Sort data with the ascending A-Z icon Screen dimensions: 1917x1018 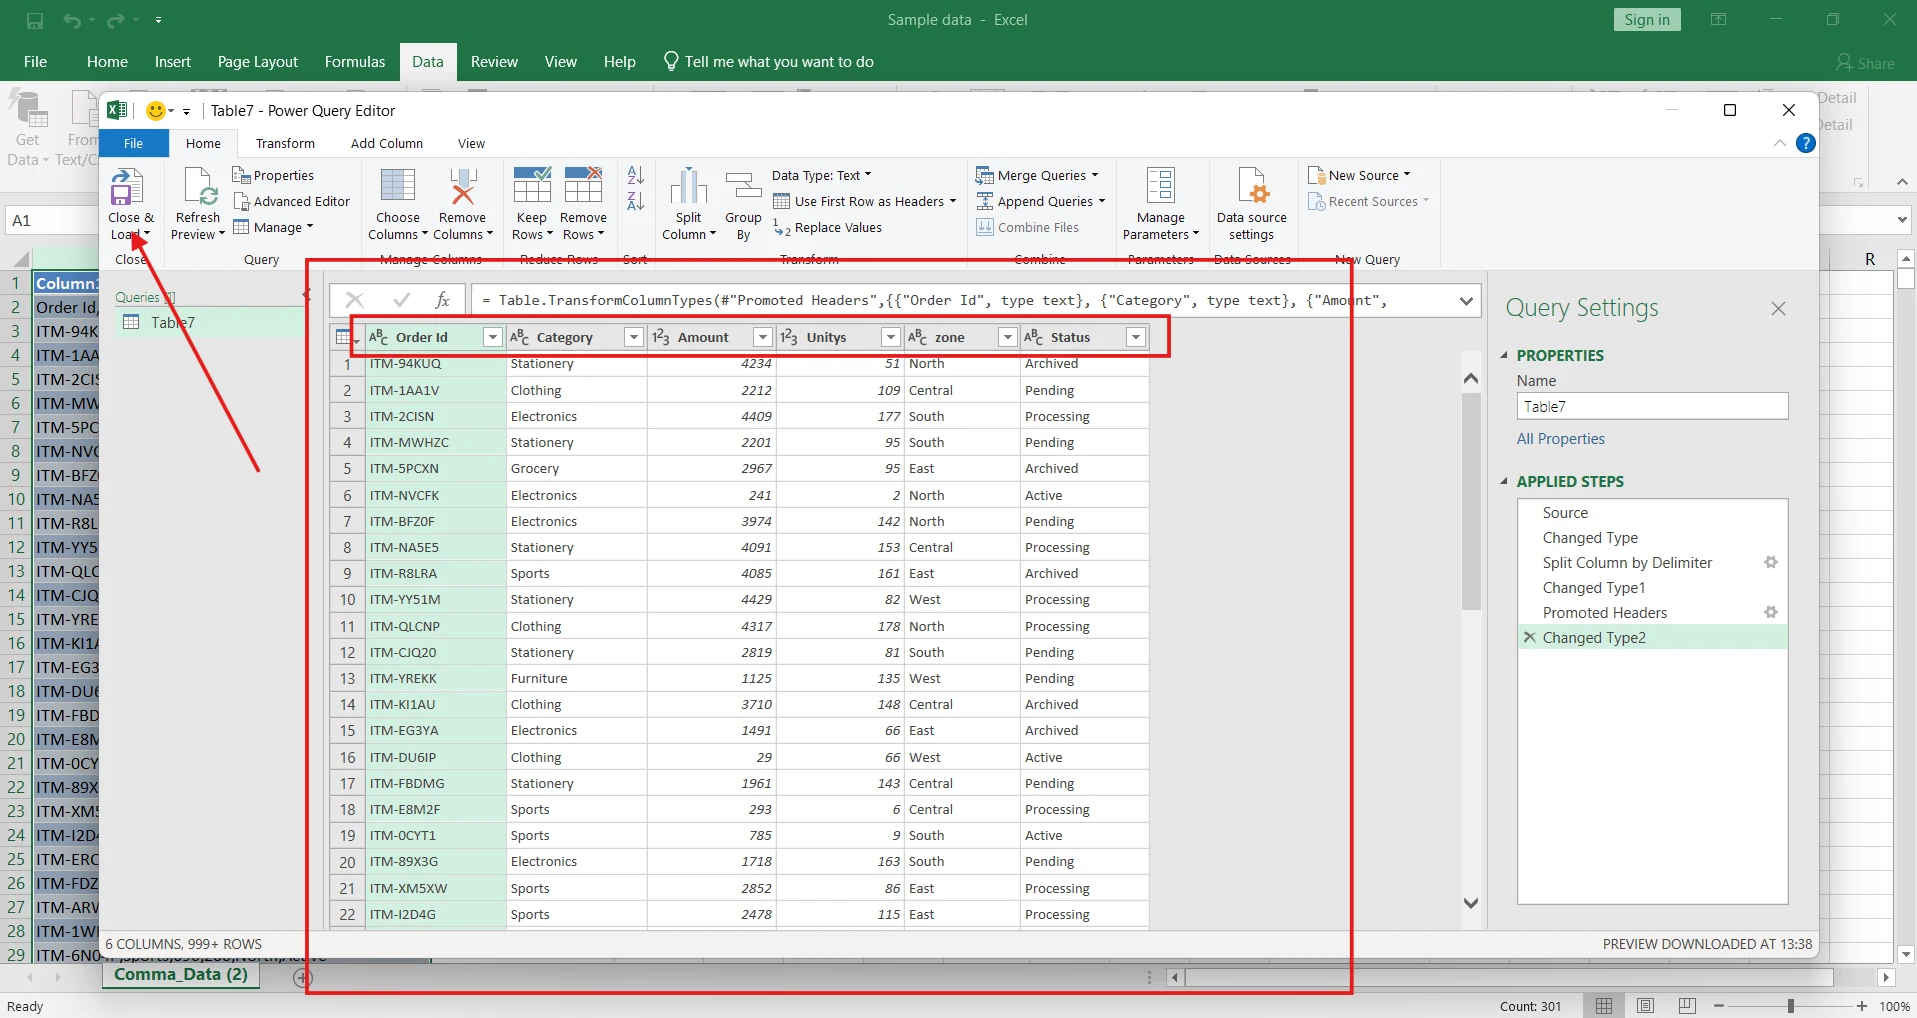(634, 176)
